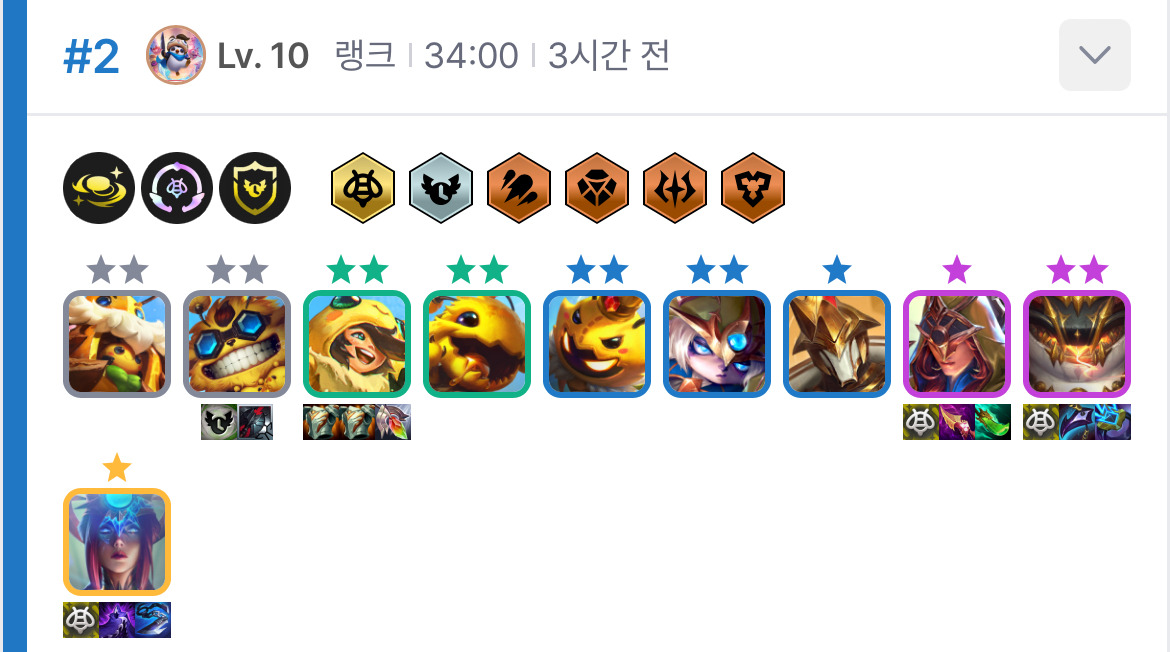The height and width of the screenshot is (652, 1170).
Task: Click the last bronze trait hexagon
Action: click(x=753, y=188)
